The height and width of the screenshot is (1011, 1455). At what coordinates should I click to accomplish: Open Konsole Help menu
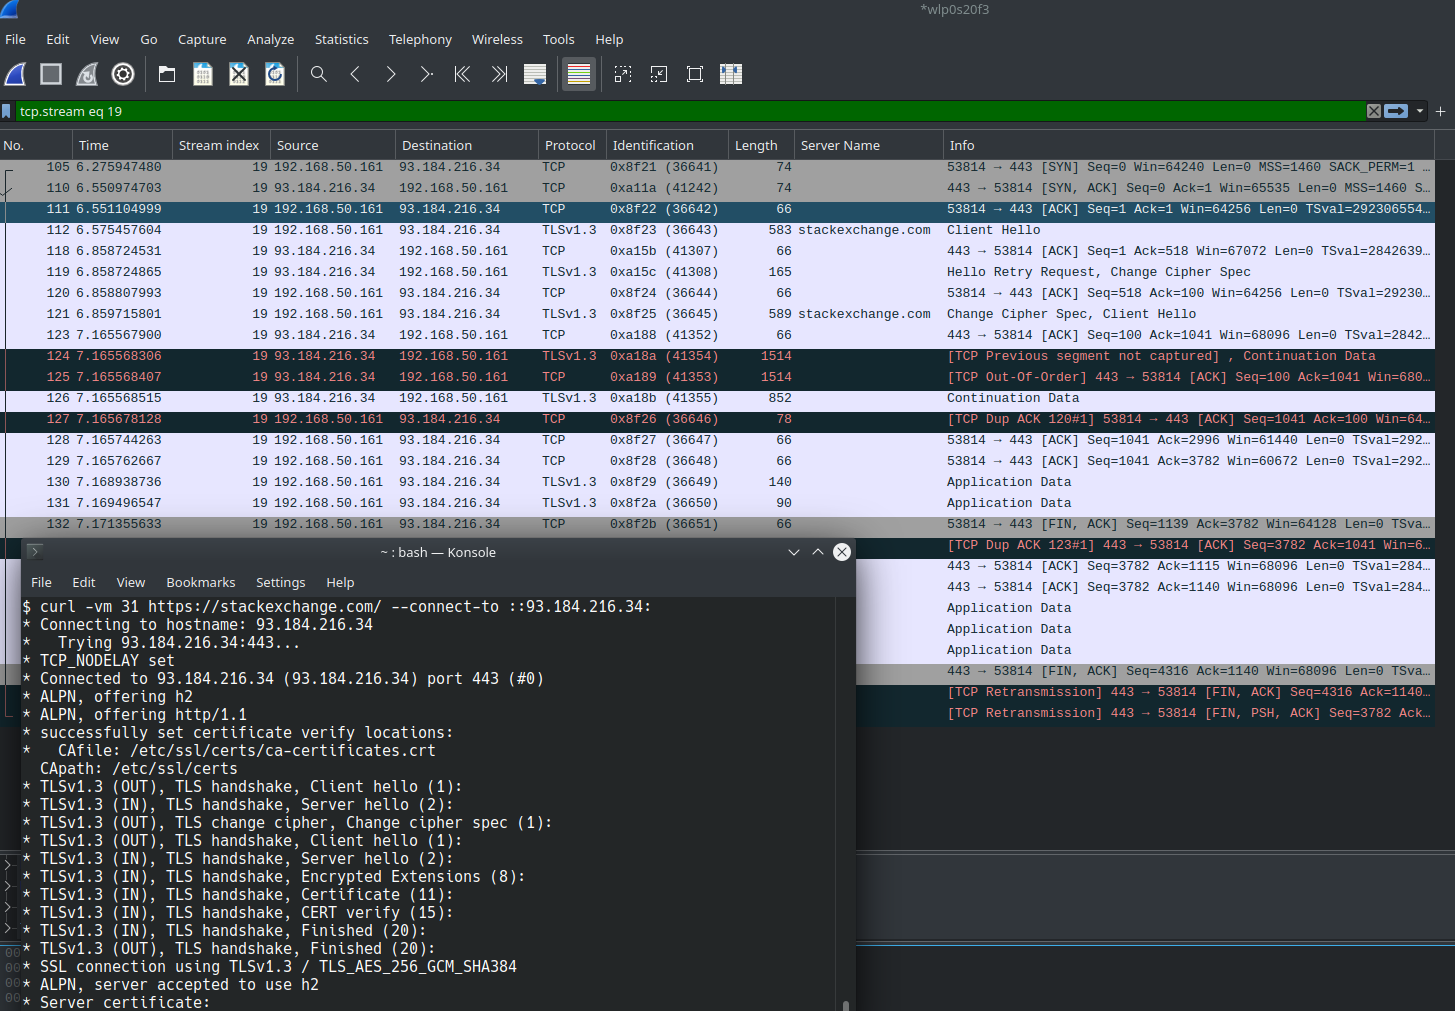(x=340, y=582)
